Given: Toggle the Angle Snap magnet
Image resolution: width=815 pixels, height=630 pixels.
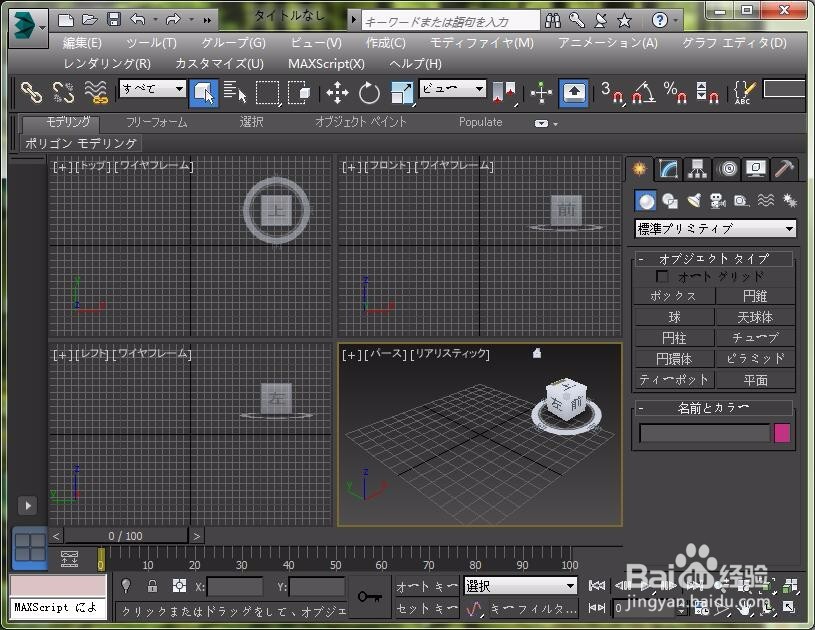Looking at the screenshot, I should coord(643,93).
